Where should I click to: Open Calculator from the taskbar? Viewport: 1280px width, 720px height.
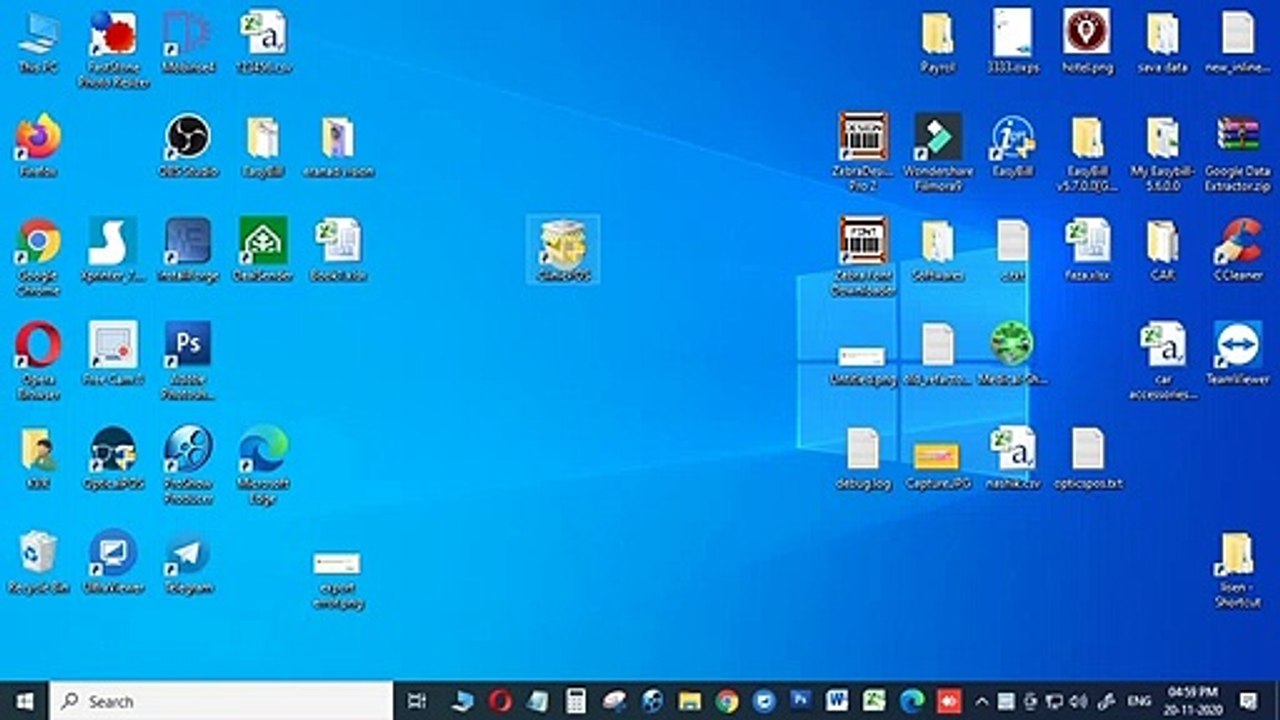point(576,701)
